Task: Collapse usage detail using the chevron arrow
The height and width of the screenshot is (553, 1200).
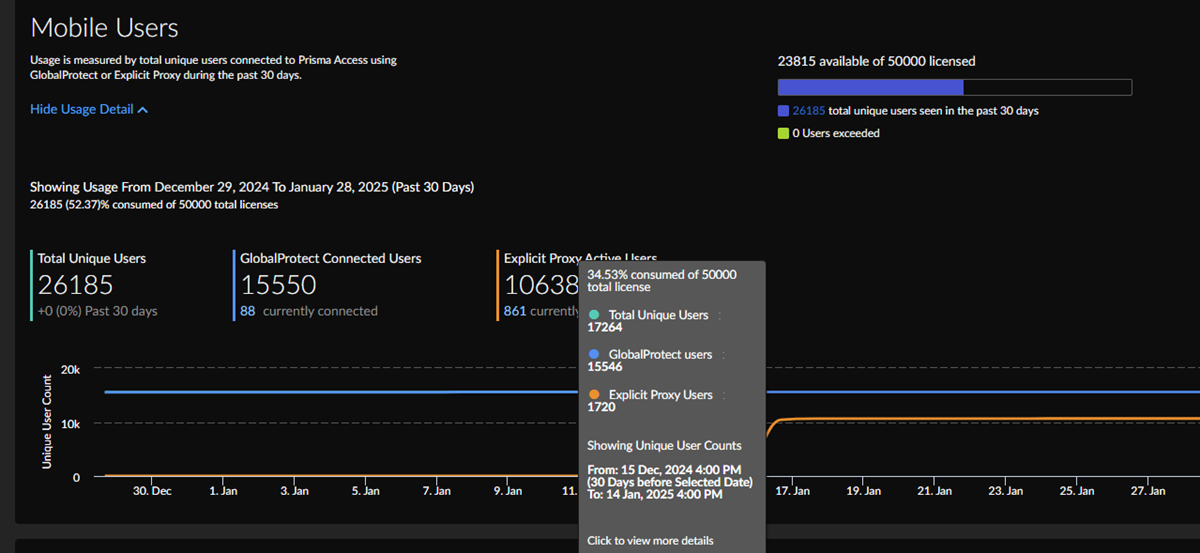Action: [x=143, y=110]
